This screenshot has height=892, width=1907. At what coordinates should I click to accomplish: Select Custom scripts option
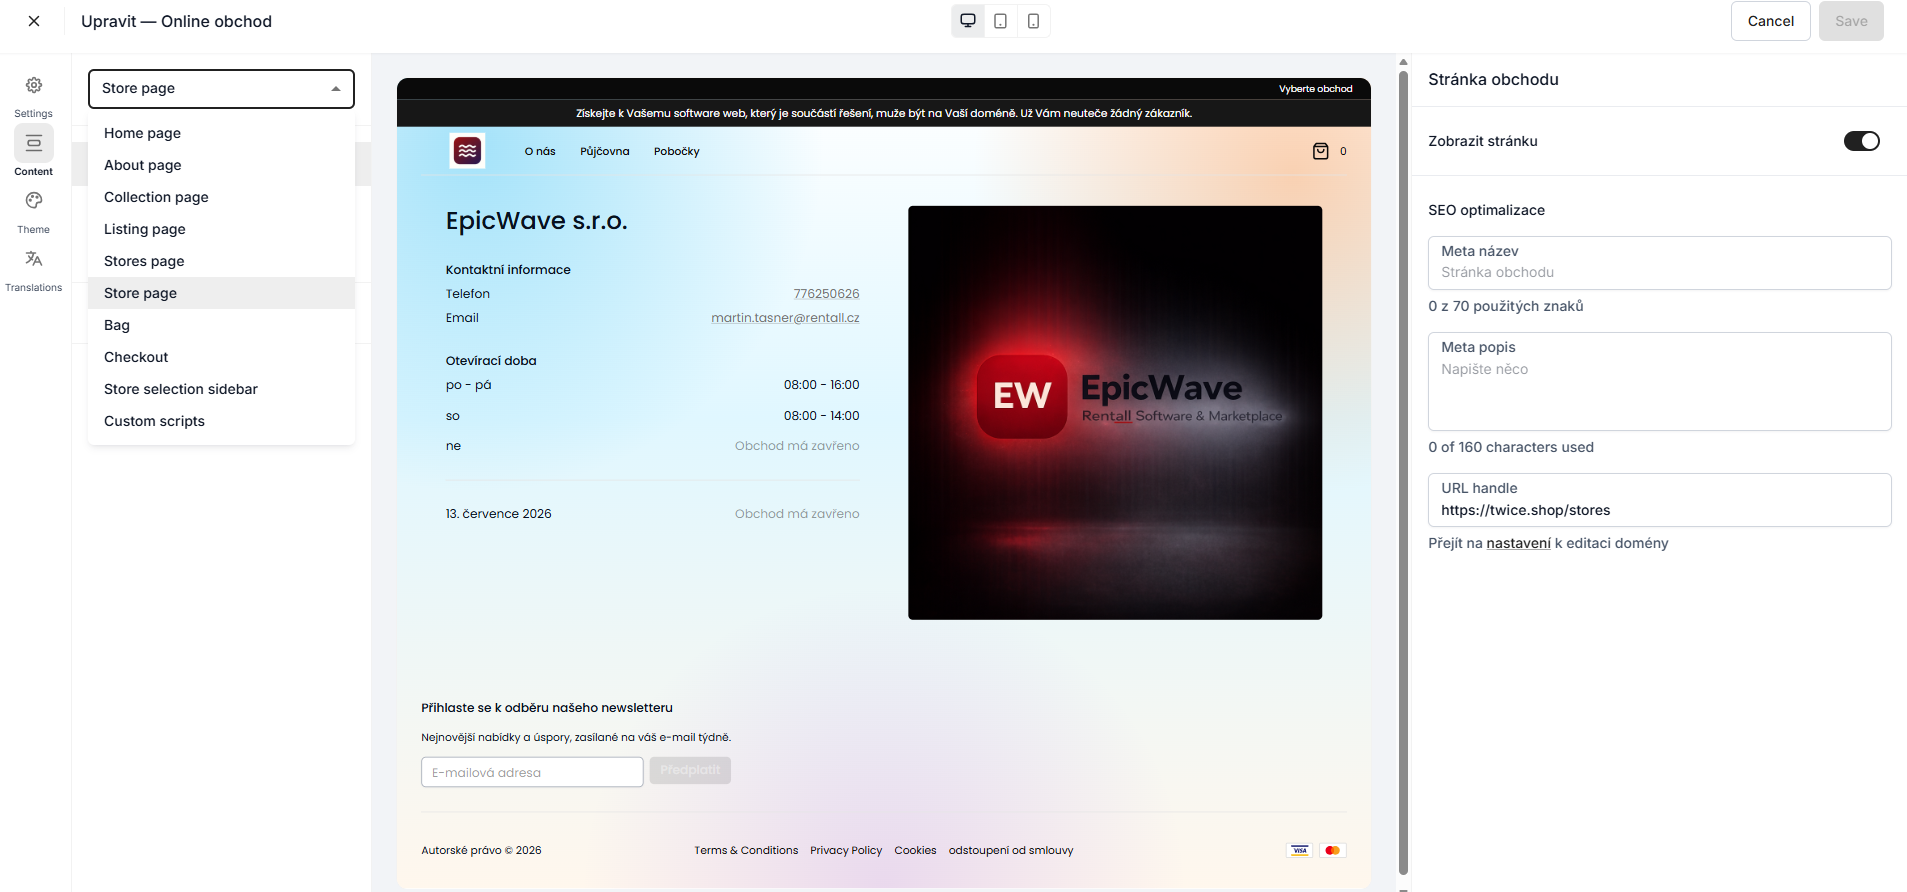coord(221,421)
